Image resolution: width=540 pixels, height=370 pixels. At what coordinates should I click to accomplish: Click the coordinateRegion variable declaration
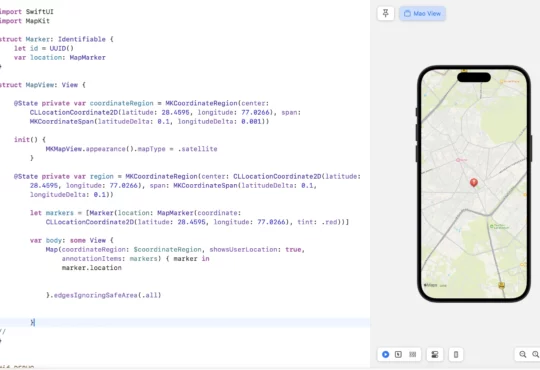[x=122, y=103]
